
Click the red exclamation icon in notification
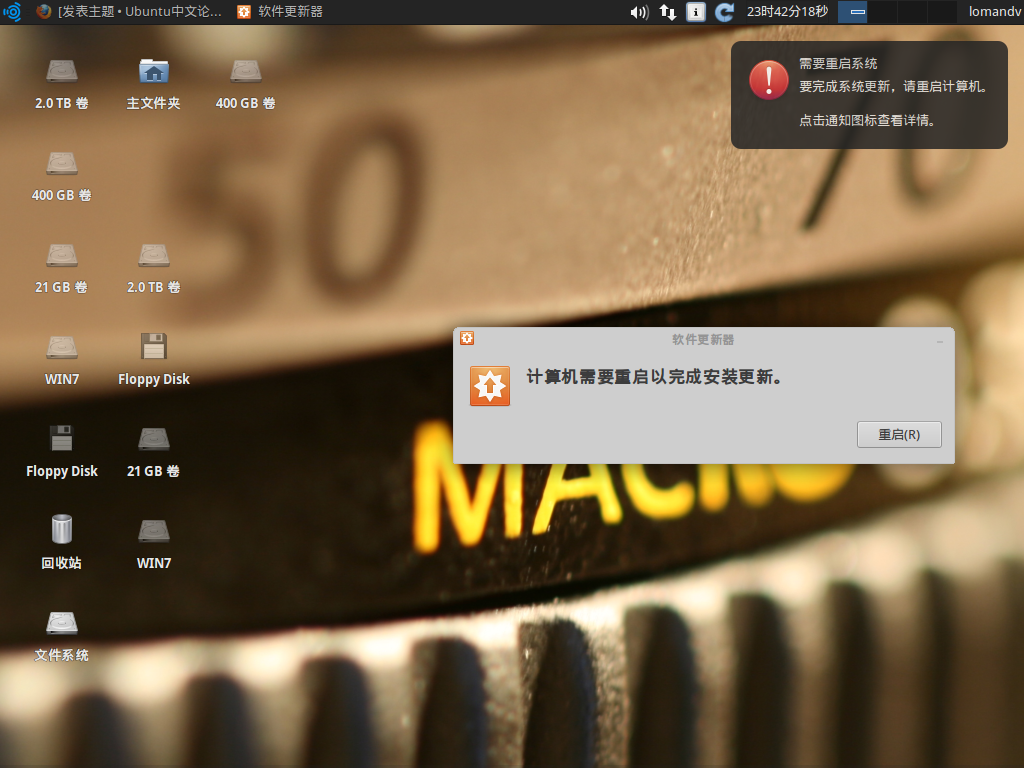(769, 80)
